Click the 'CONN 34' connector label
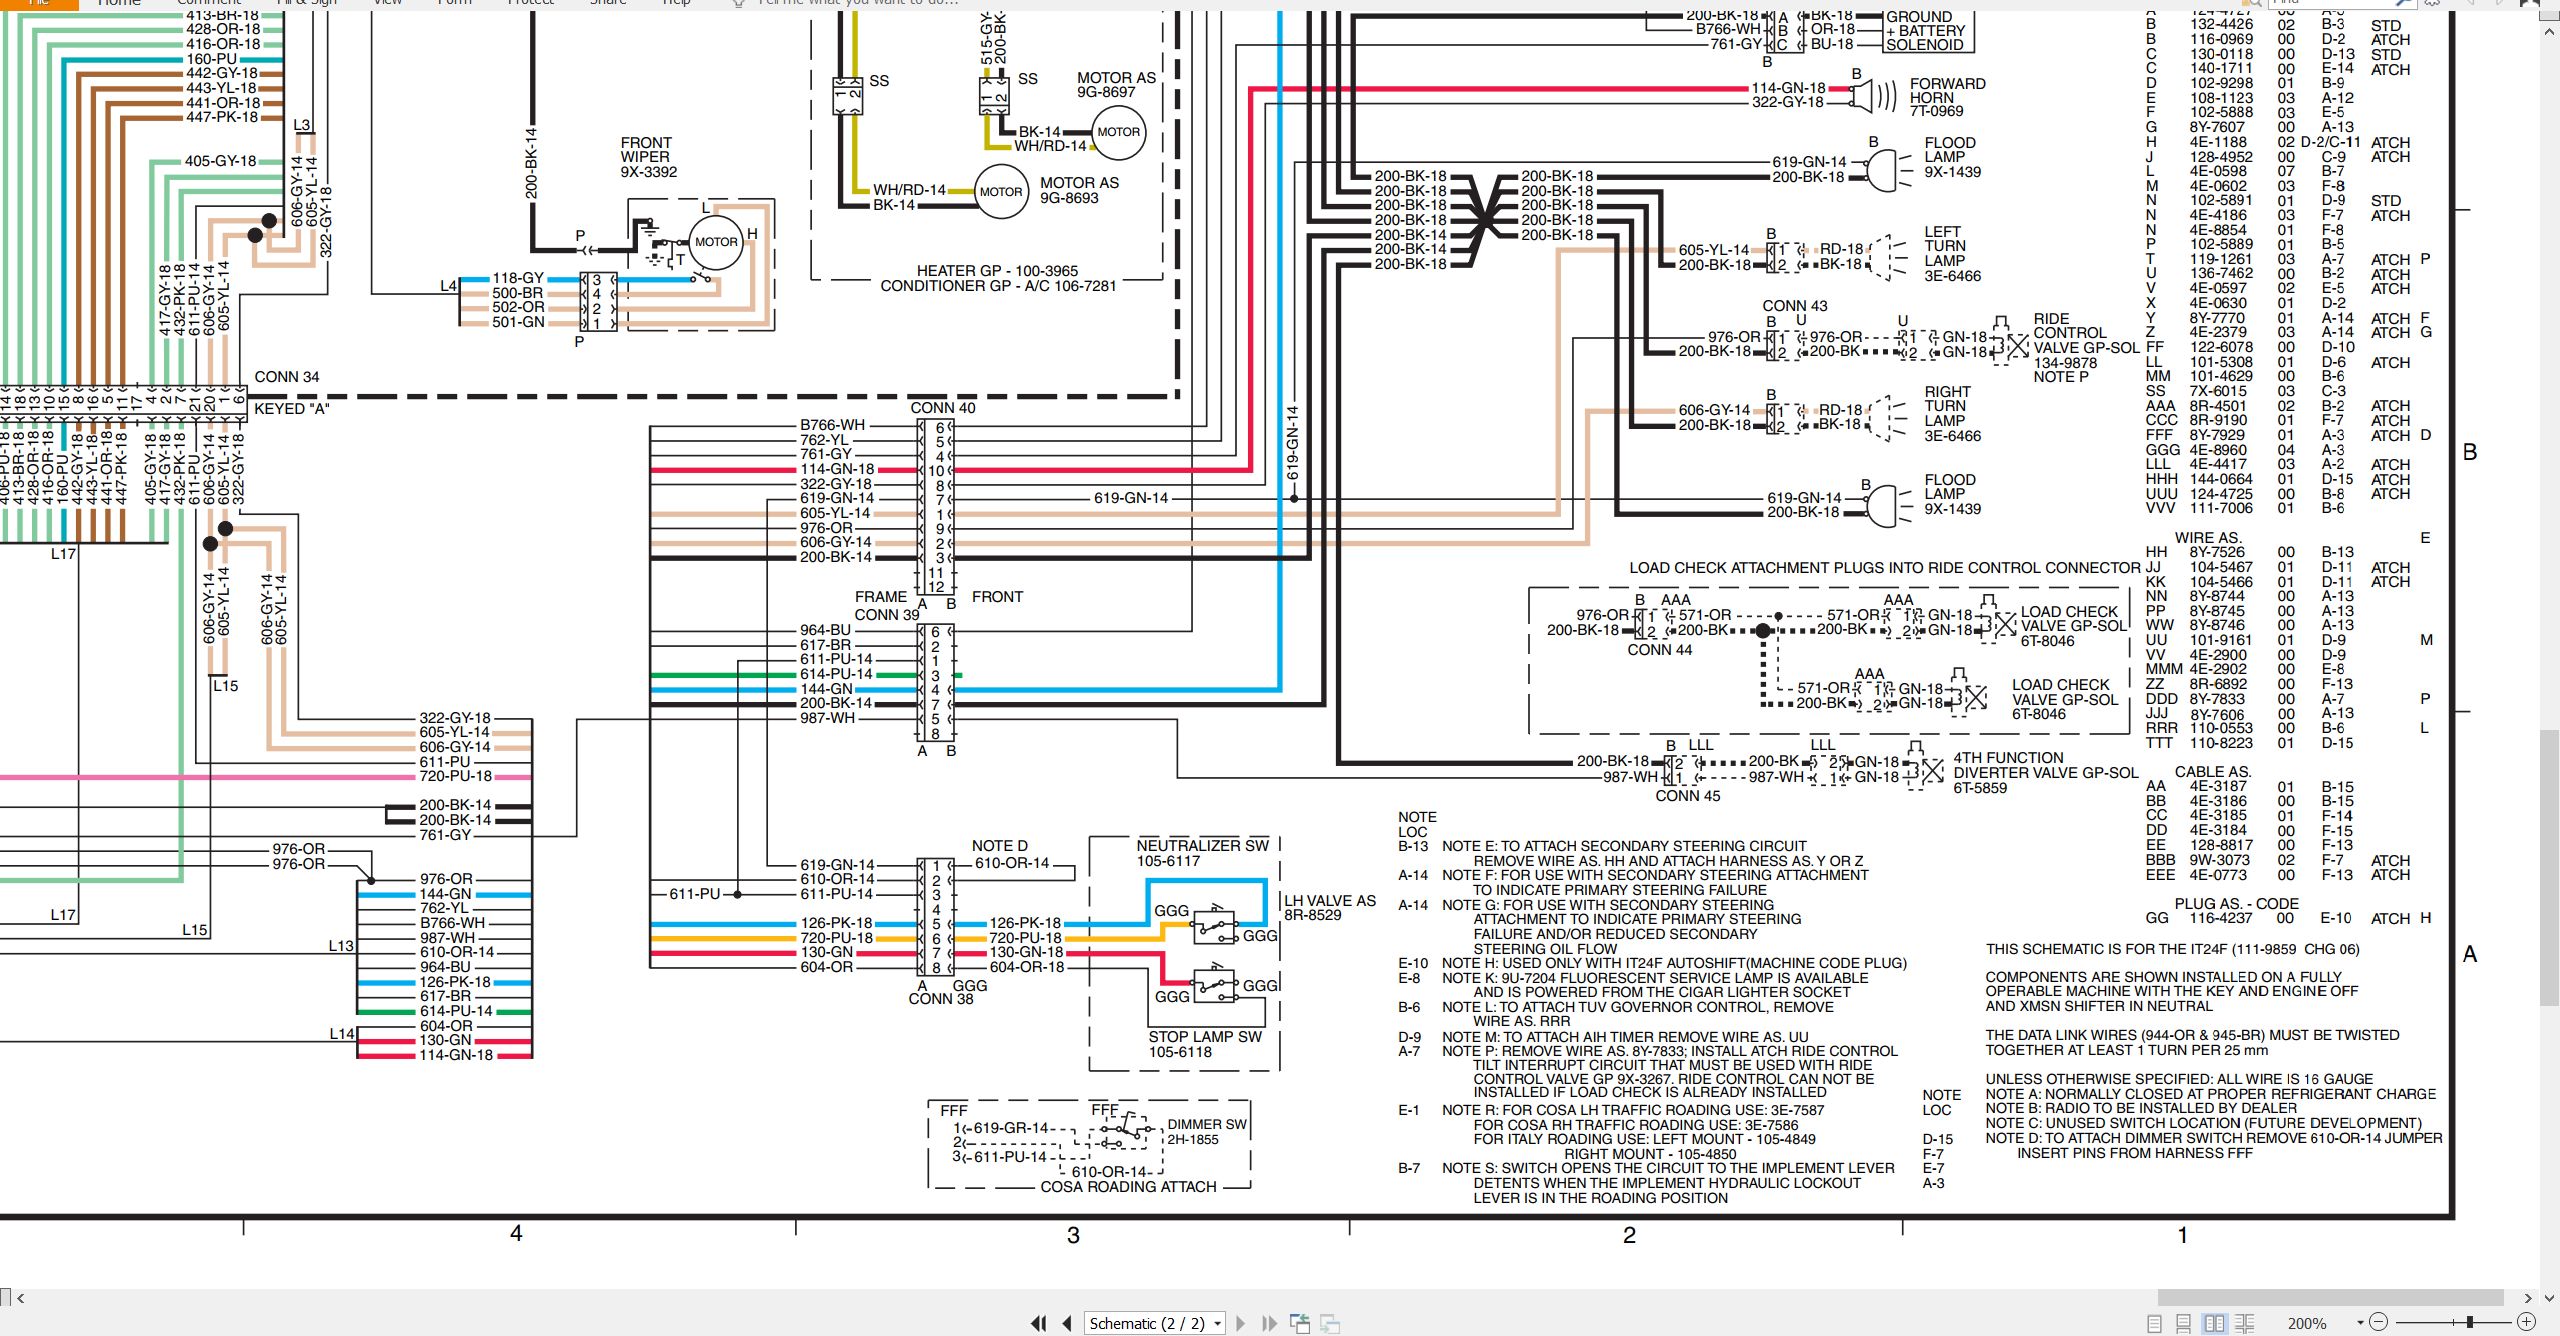 287,377
